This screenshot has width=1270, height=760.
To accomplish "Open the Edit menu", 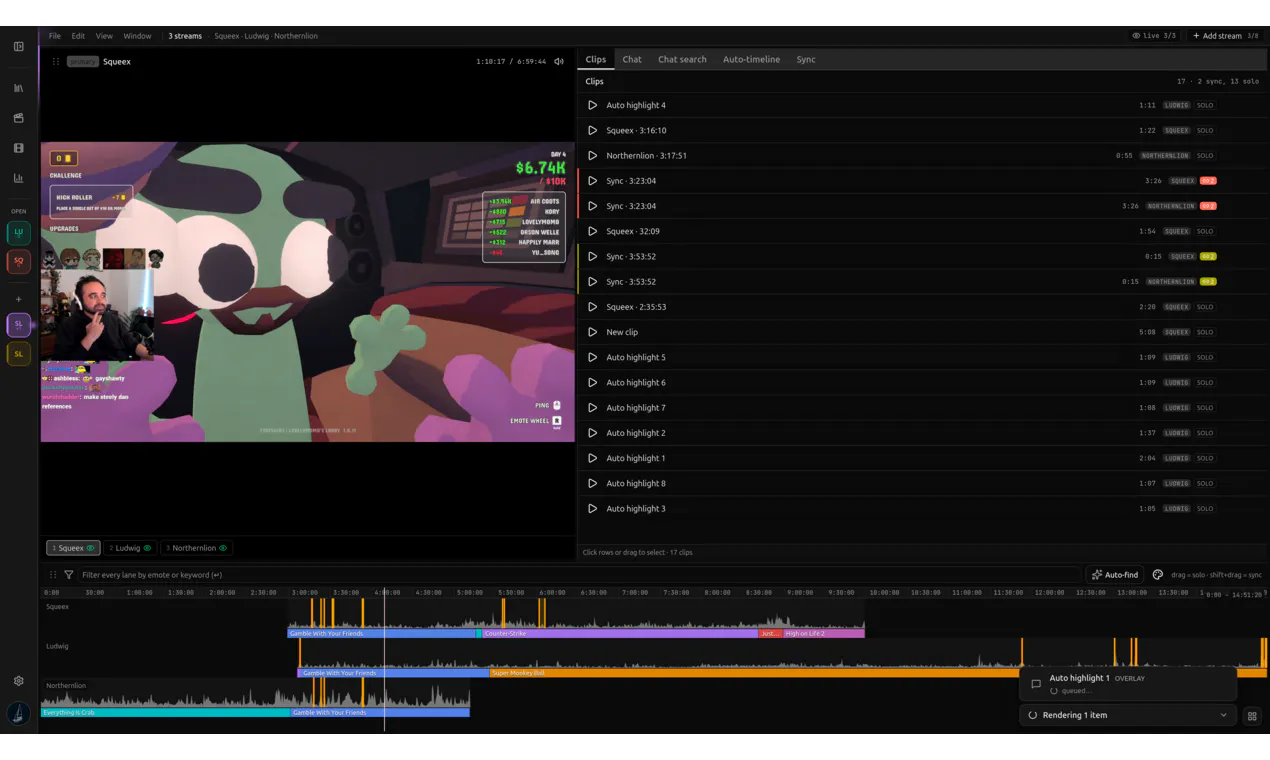I will [x=78, y=36].
